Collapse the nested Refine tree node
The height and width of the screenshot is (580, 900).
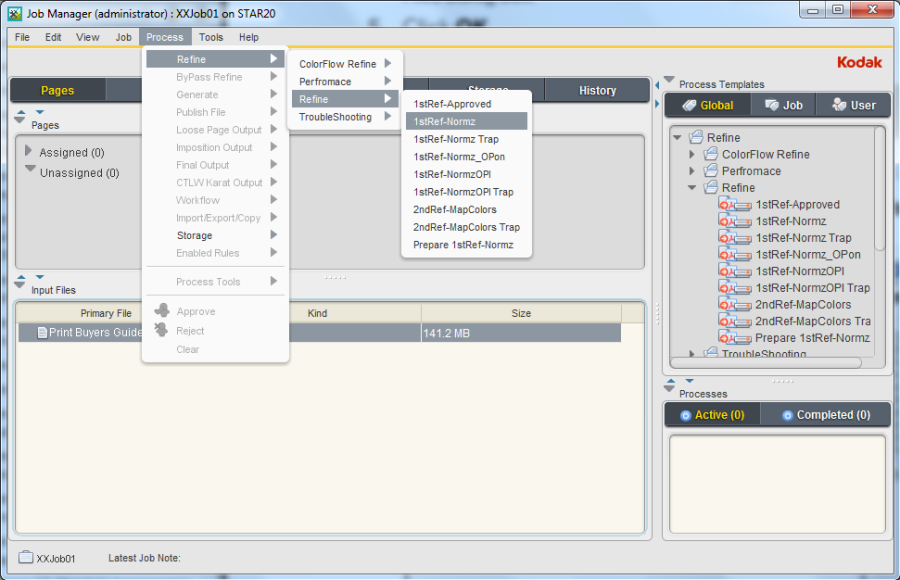692,188
